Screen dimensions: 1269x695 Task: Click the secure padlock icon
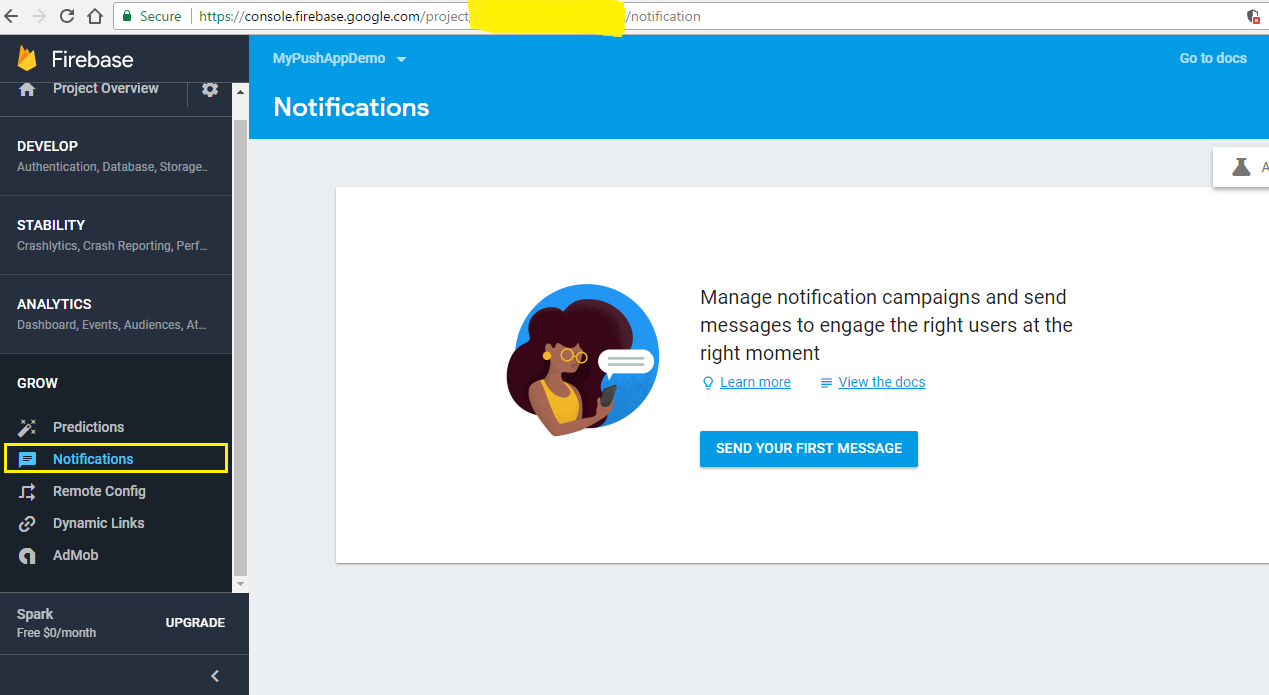127,16
